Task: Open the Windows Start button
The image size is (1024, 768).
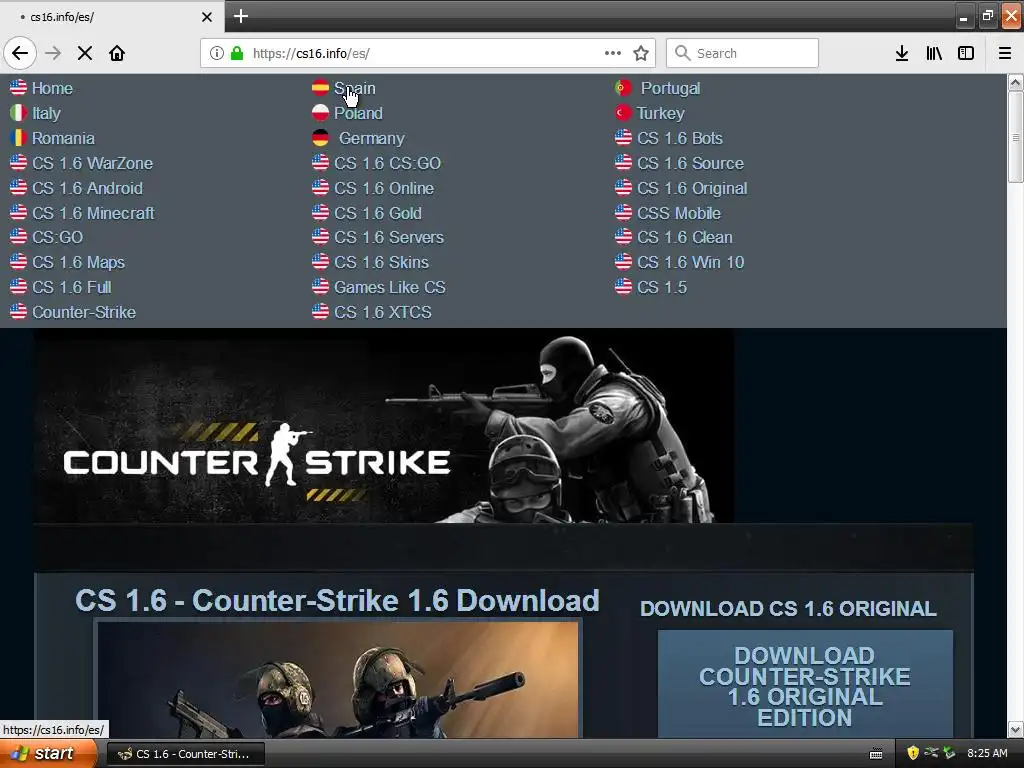Action: [x=49, y=754]
